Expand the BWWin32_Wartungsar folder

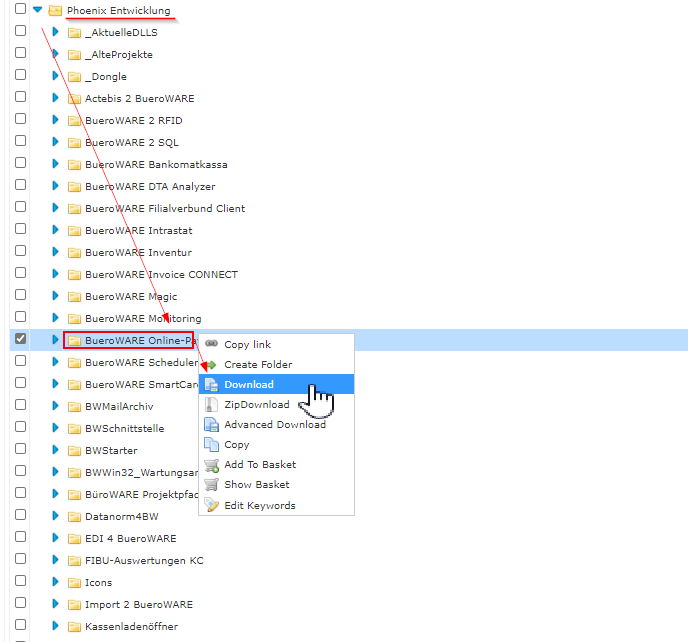(x=55, y=471)
